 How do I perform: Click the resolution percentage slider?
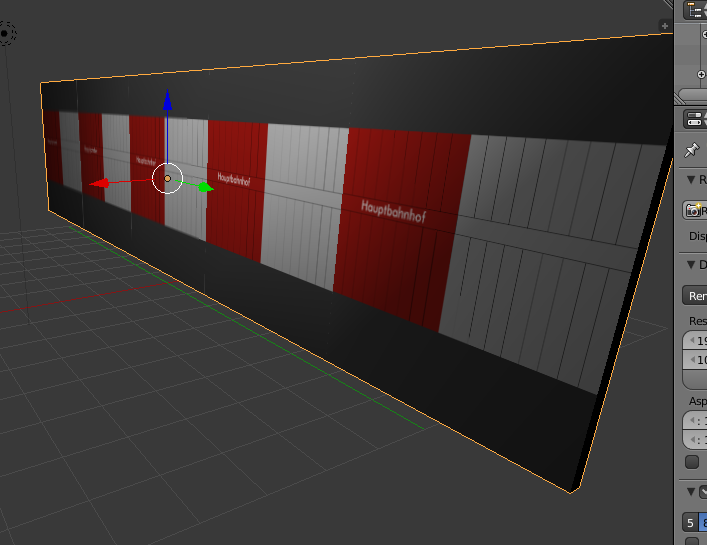[x=695, y=379]
